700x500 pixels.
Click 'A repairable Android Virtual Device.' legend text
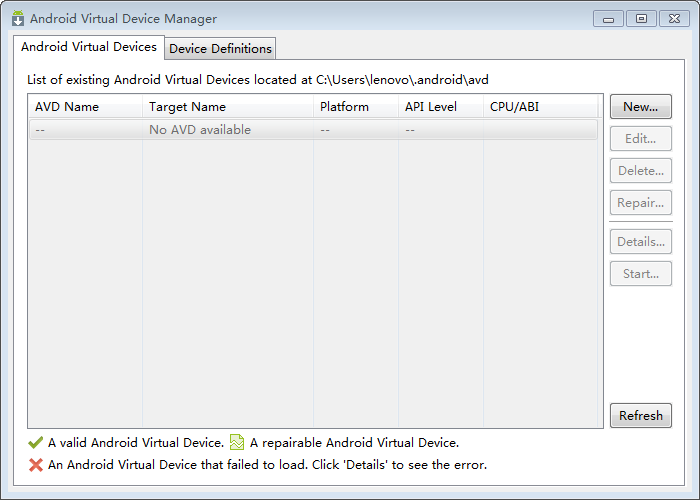tap(354, 442)
